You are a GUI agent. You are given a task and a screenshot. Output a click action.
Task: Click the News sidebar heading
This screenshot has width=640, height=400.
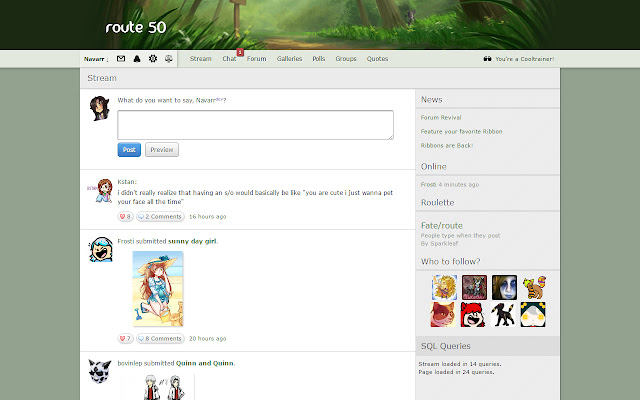pyautogui.click(x=431, y=100)
